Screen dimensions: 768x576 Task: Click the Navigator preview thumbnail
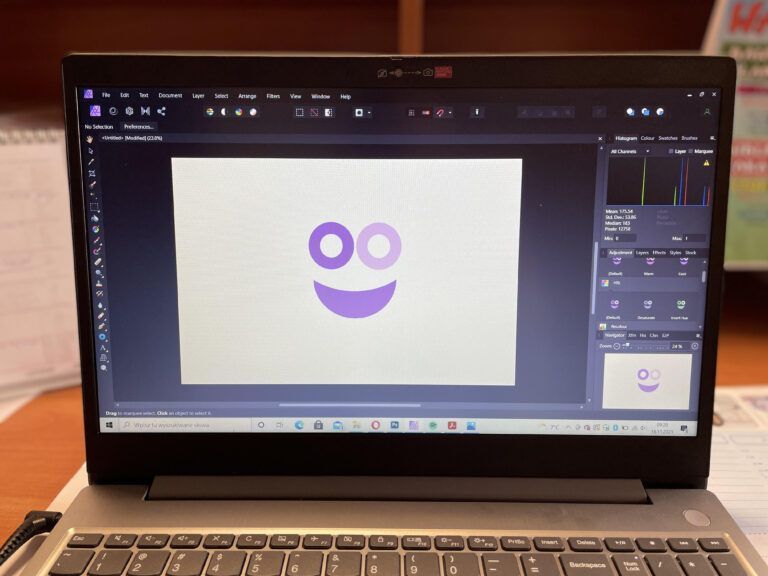pos(647,381)
